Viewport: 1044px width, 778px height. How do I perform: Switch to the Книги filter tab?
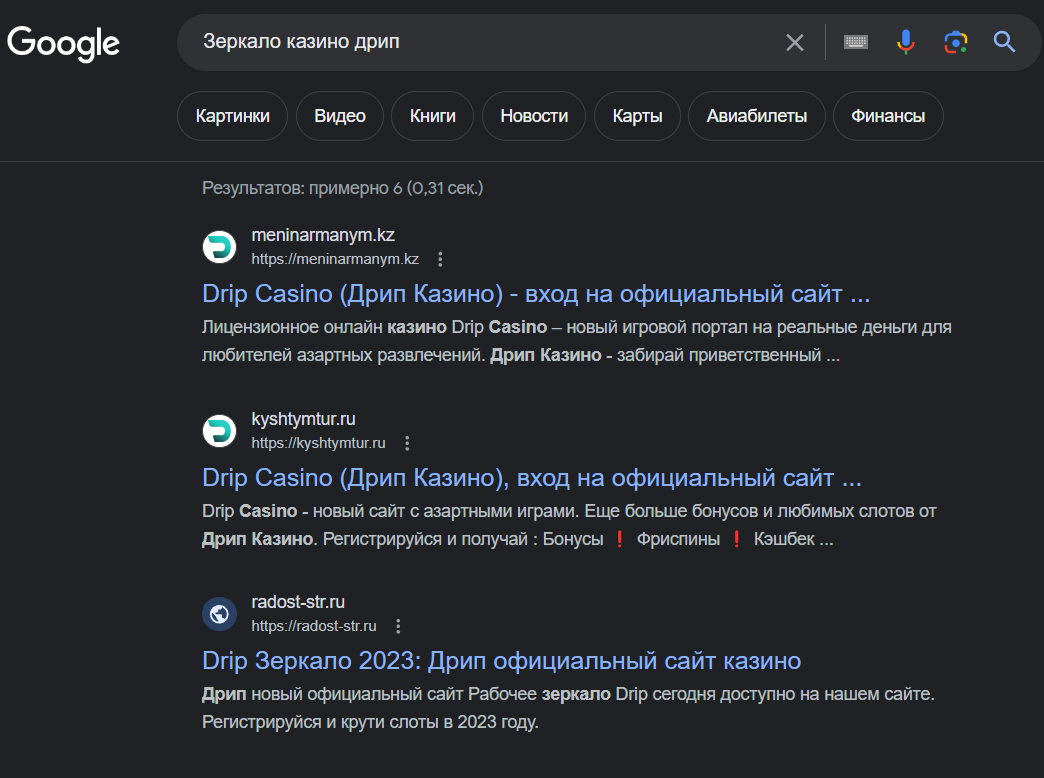click(433, 116)
